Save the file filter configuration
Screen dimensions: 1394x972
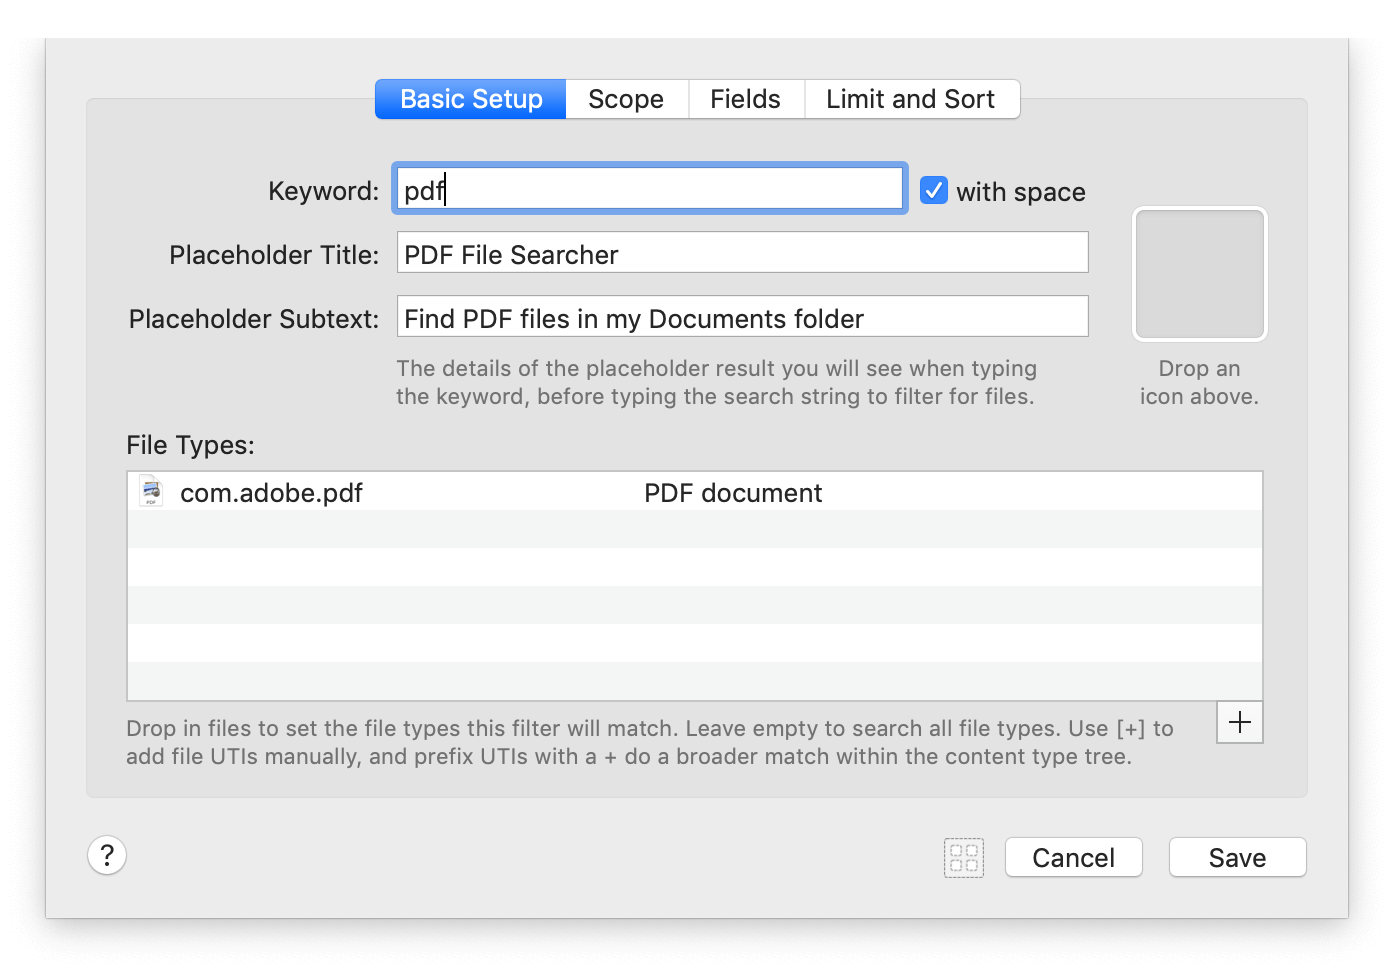[x=1237, y=857]
